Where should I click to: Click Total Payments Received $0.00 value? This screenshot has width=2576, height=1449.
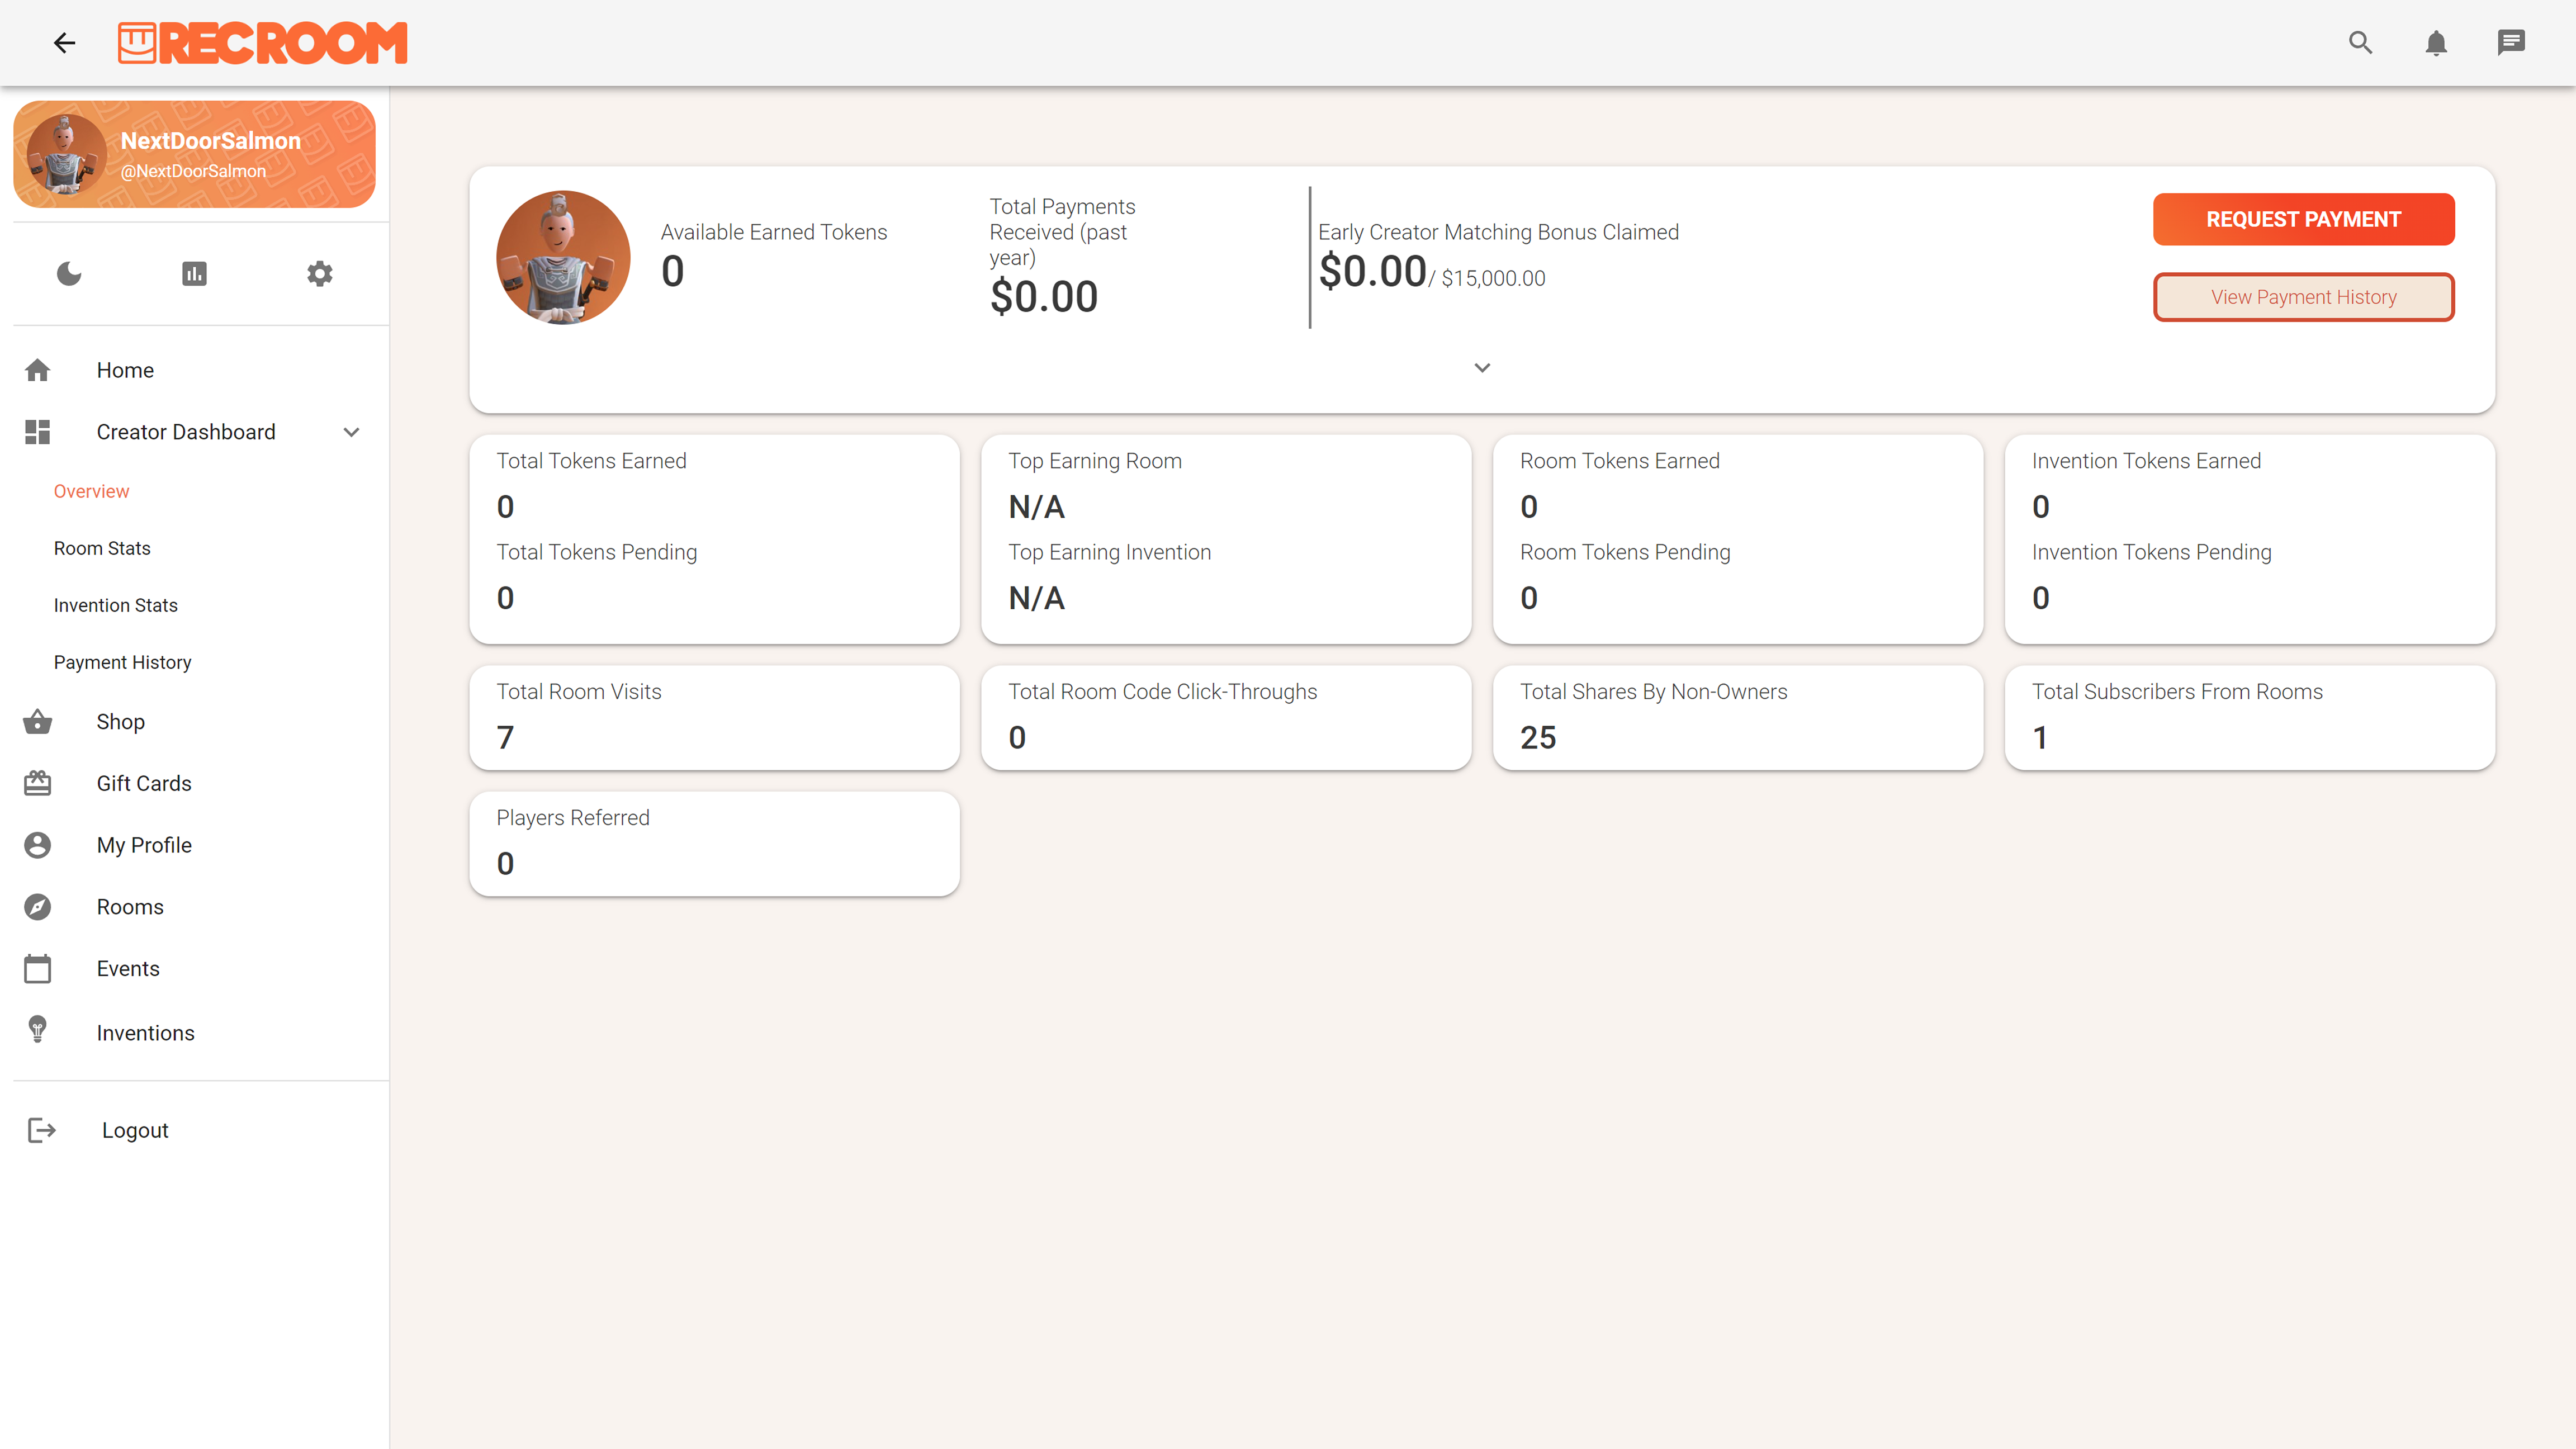click(x=1043, y=297)
